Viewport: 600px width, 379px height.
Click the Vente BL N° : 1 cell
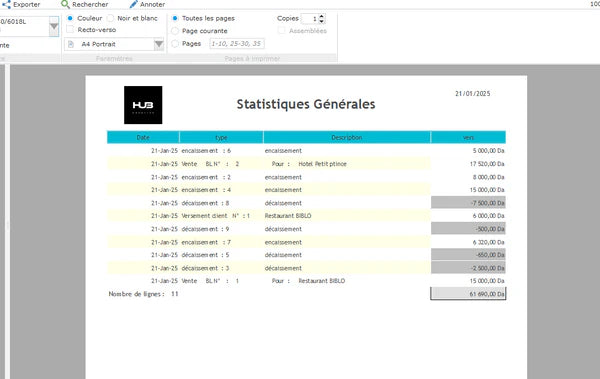click(x=210, y=281)
